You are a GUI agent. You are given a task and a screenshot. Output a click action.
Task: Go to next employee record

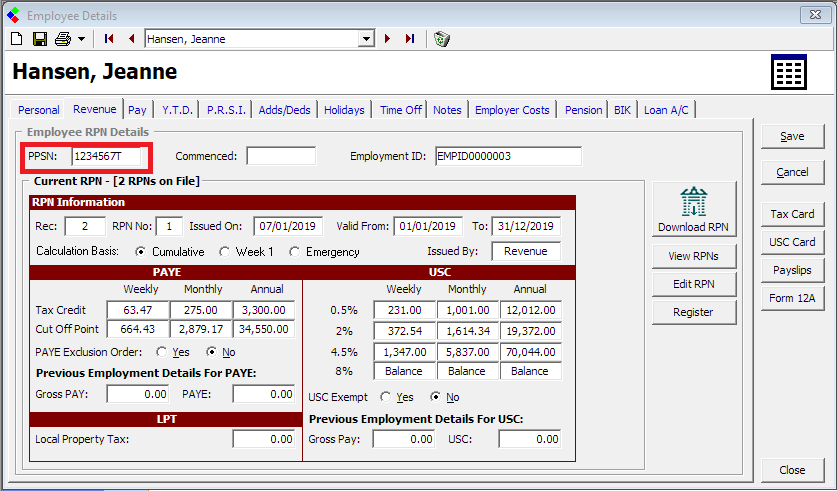pos(388,39)
